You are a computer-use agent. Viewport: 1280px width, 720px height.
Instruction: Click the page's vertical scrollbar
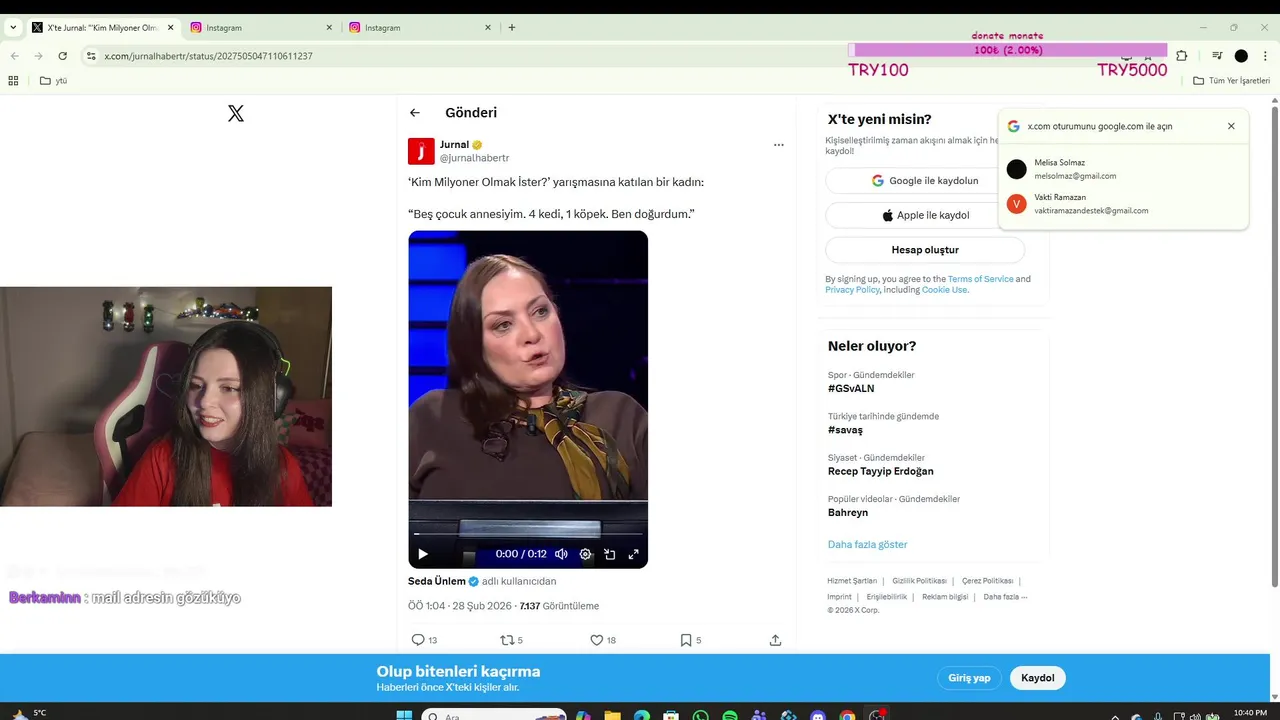1274,345
